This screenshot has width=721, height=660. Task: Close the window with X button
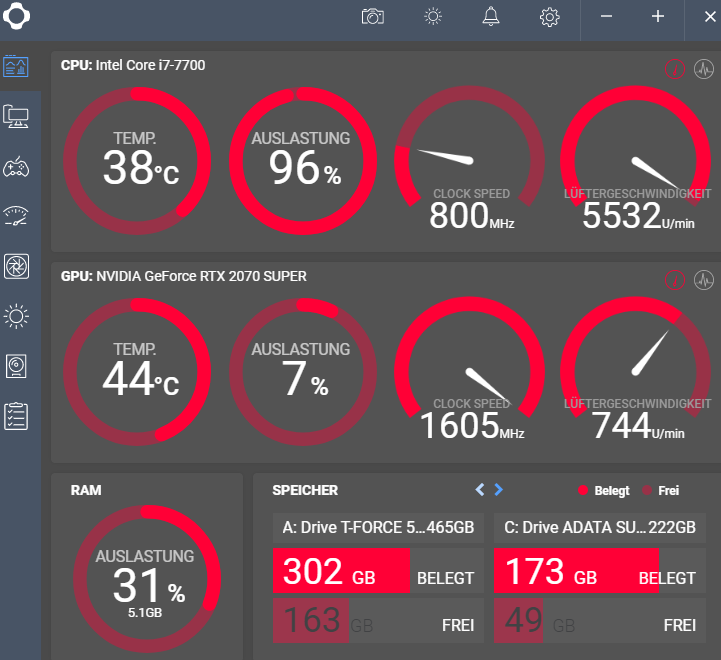coord(710,17)
